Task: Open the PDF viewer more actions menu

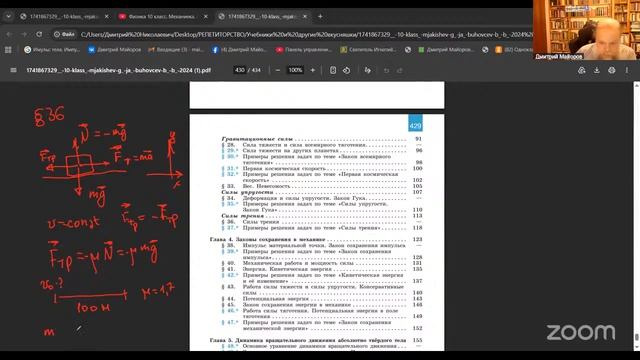Action: coord(627,70)
